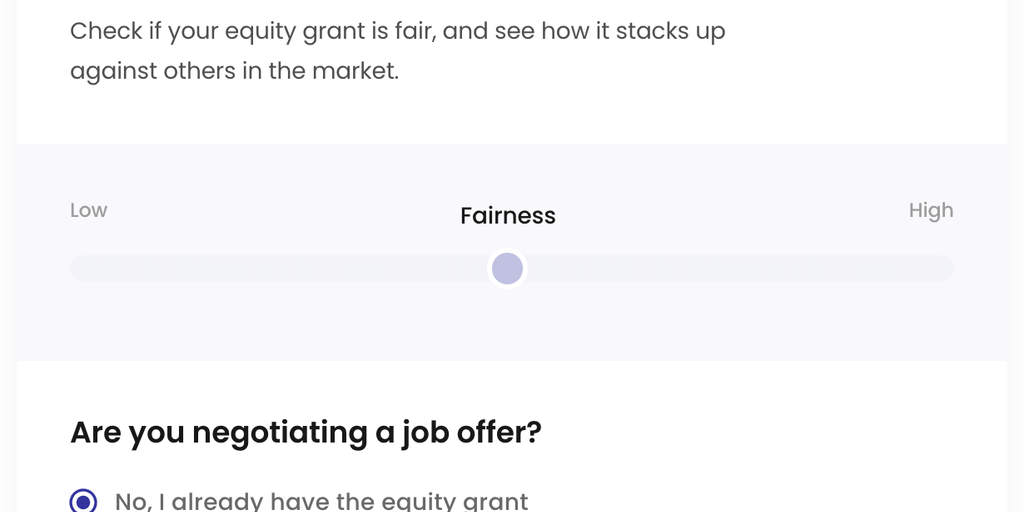The height and width of the screenshot is (512, 1024).
Task: Click the Fairness slider handle
Action: pos(507,268)
